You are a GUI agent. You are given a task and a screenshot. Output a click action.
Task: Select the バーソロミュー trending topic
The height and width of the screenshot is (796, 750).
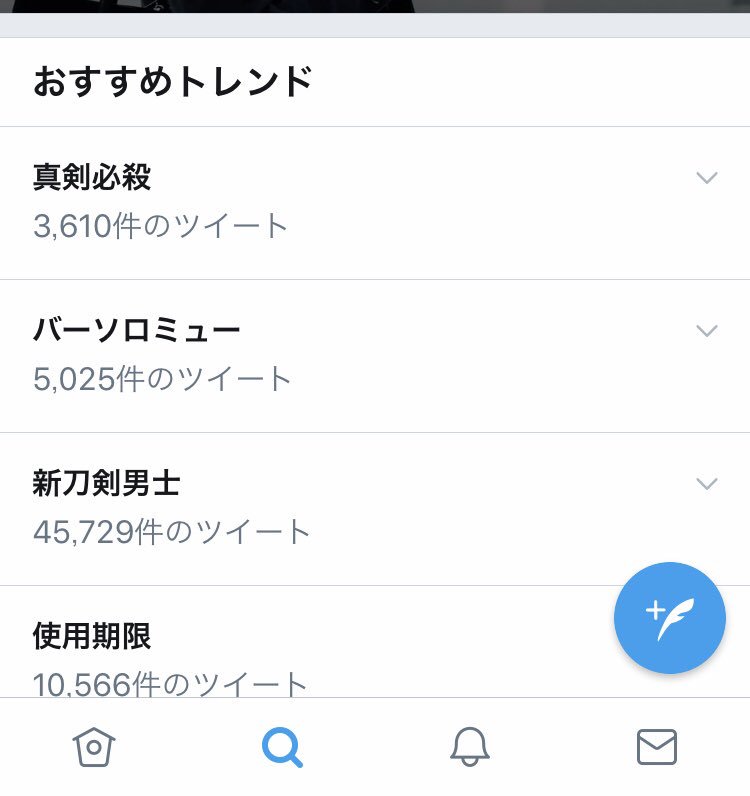coord(137,330)
